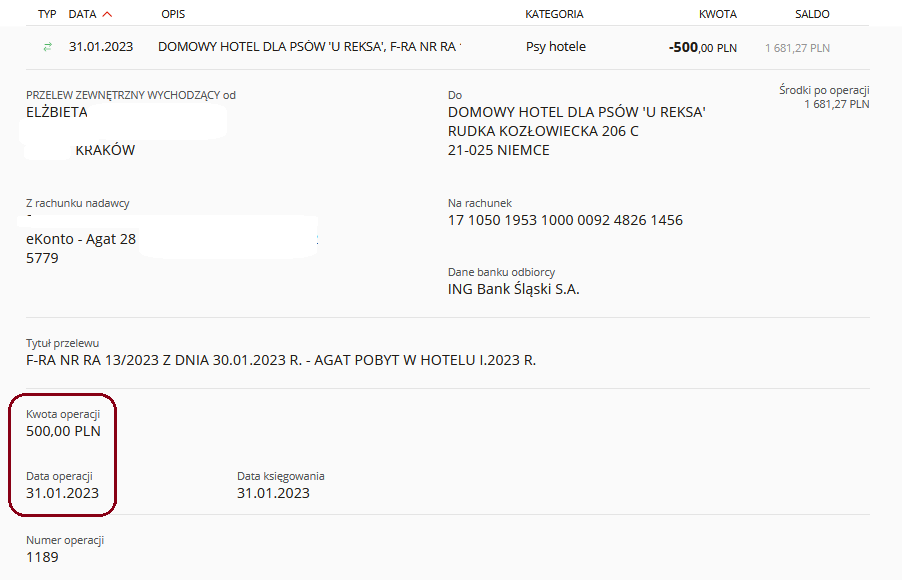Click operation number 1189
Viewport: 902px width, 580px height.
[x=42, y=557]
